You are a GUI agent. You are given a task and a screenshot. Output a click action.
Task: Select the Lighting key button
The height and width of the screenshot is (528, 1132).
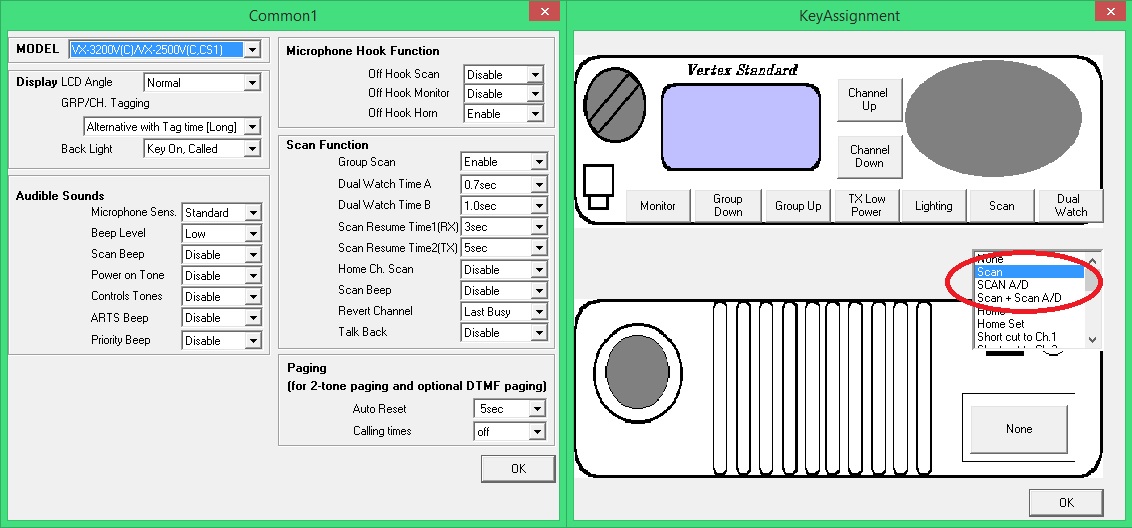tap(933, 206)
